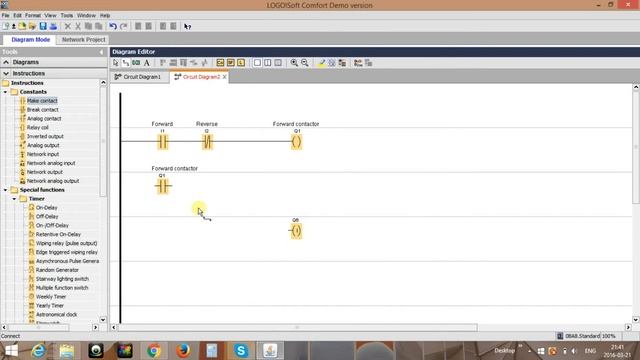Close the Circuit Diagram2 tab
The image size is (640, 360).
tap(224, 77)
